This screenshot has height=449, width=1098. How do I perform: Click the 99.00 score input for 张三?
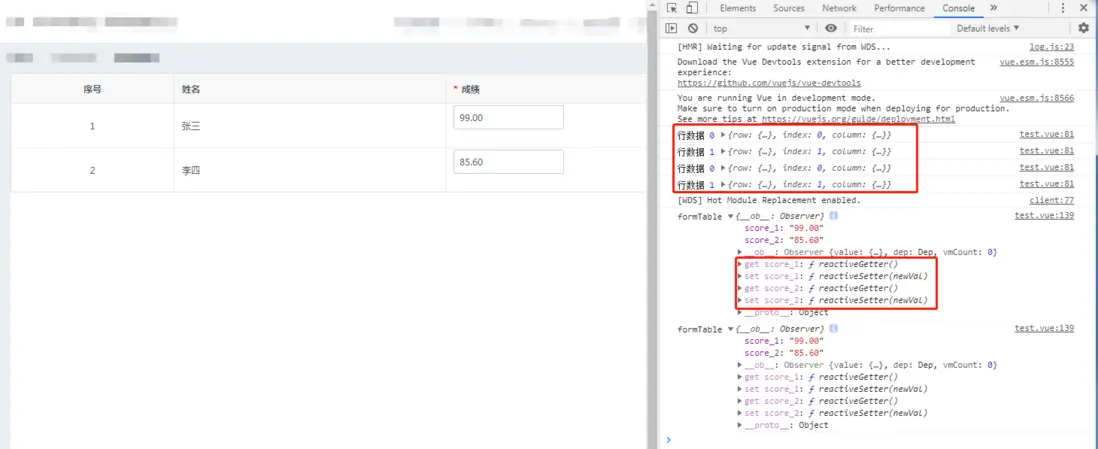click(508, 118)
